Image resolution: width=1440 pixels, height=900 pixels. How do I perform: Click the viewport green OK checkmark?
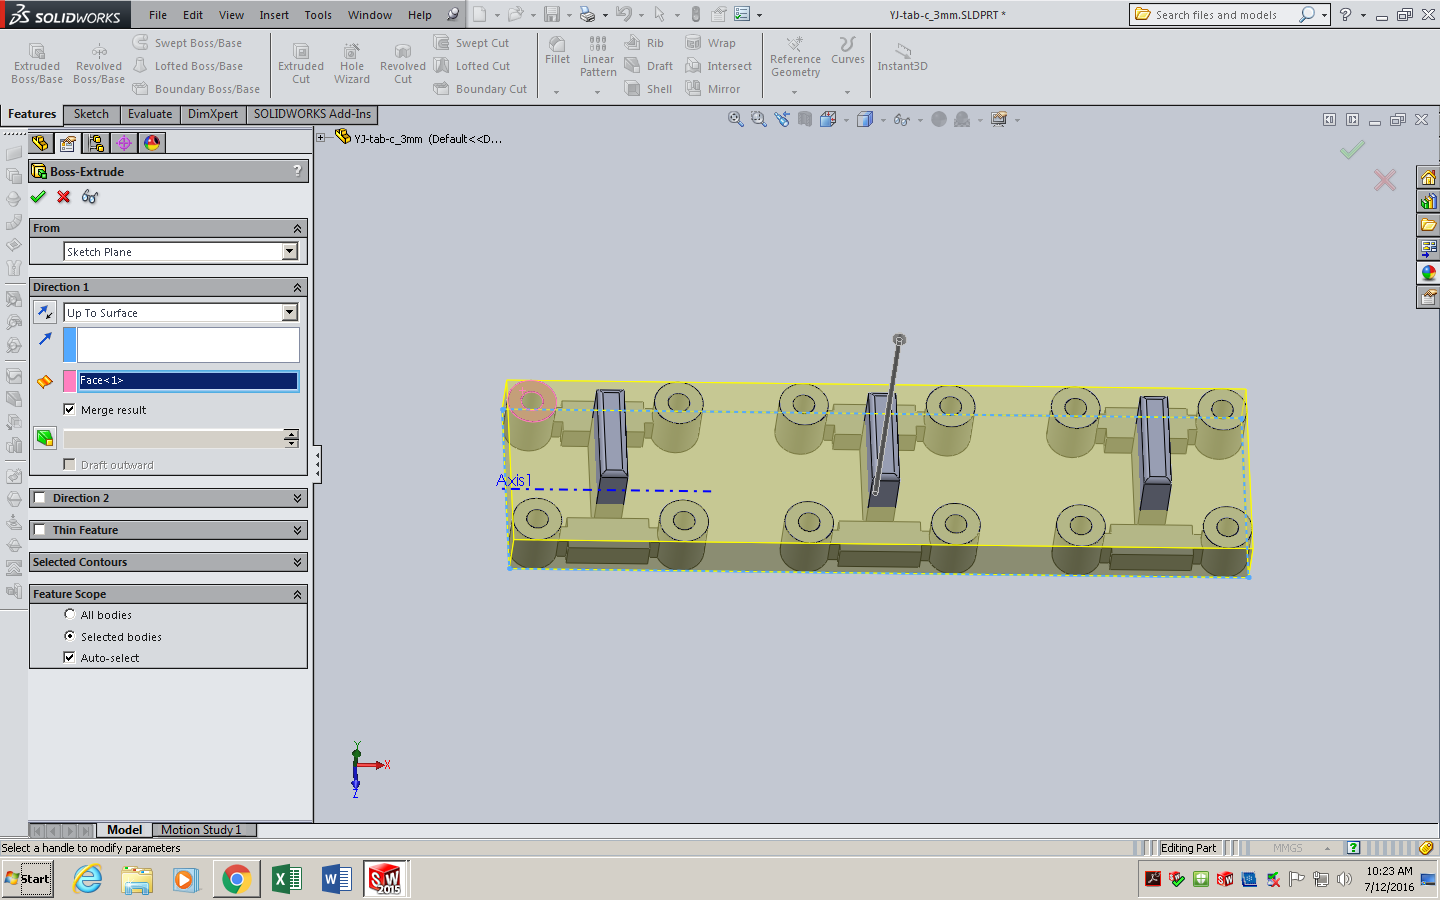pyautogui.click(x=1352, y=150)
